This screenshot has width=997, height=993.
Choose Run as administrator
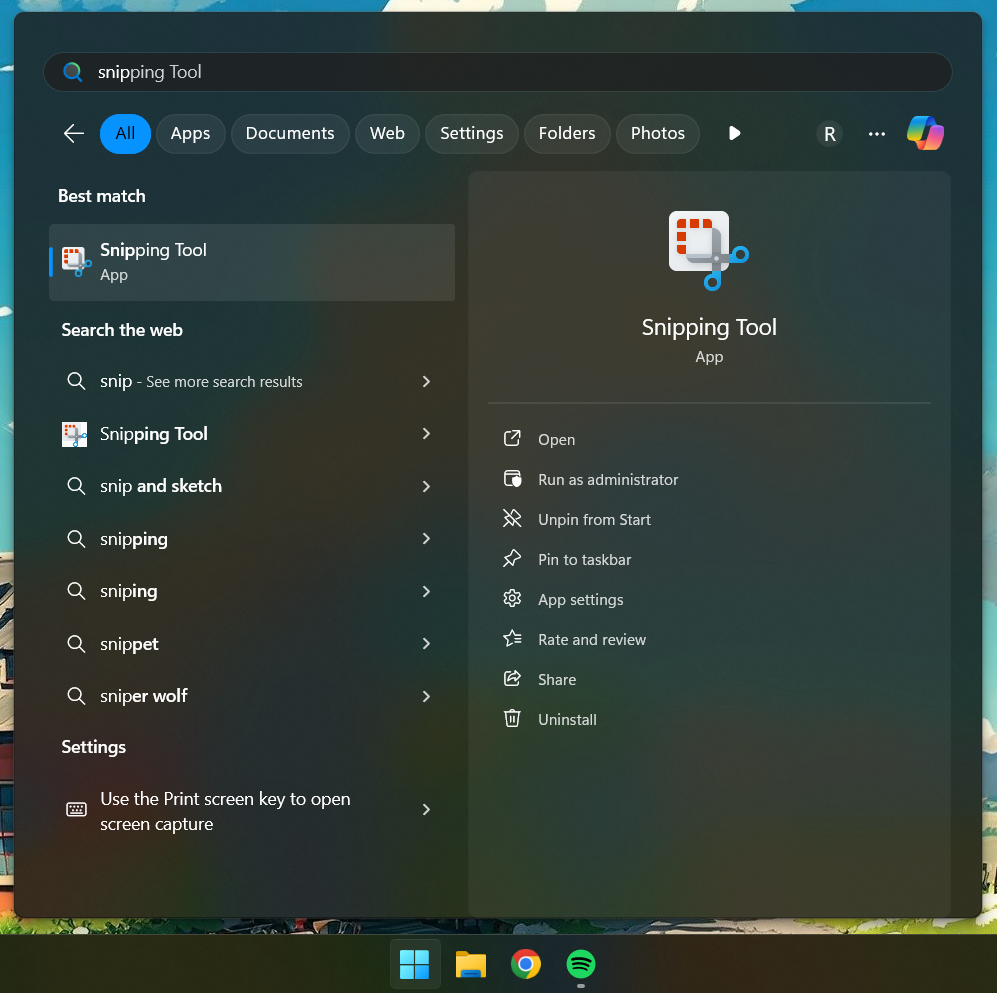(x=608, y=479)
